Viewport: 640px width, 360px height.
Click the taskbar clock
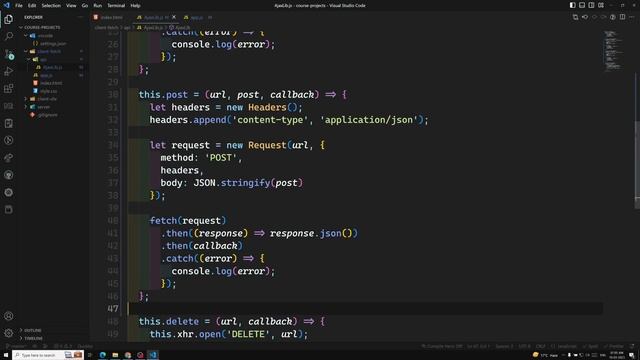[617, 355]
